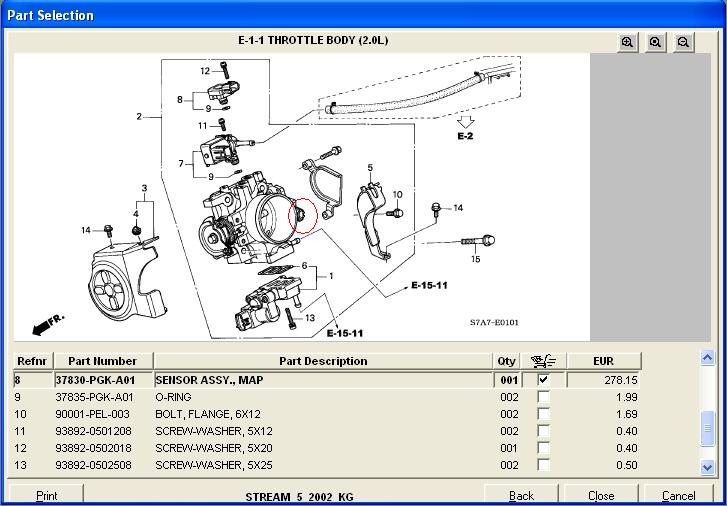The width and height of the screenshot is (727, 506).
Task: Click callout number 8 in the diagram
Action: (x=180, y=99)
